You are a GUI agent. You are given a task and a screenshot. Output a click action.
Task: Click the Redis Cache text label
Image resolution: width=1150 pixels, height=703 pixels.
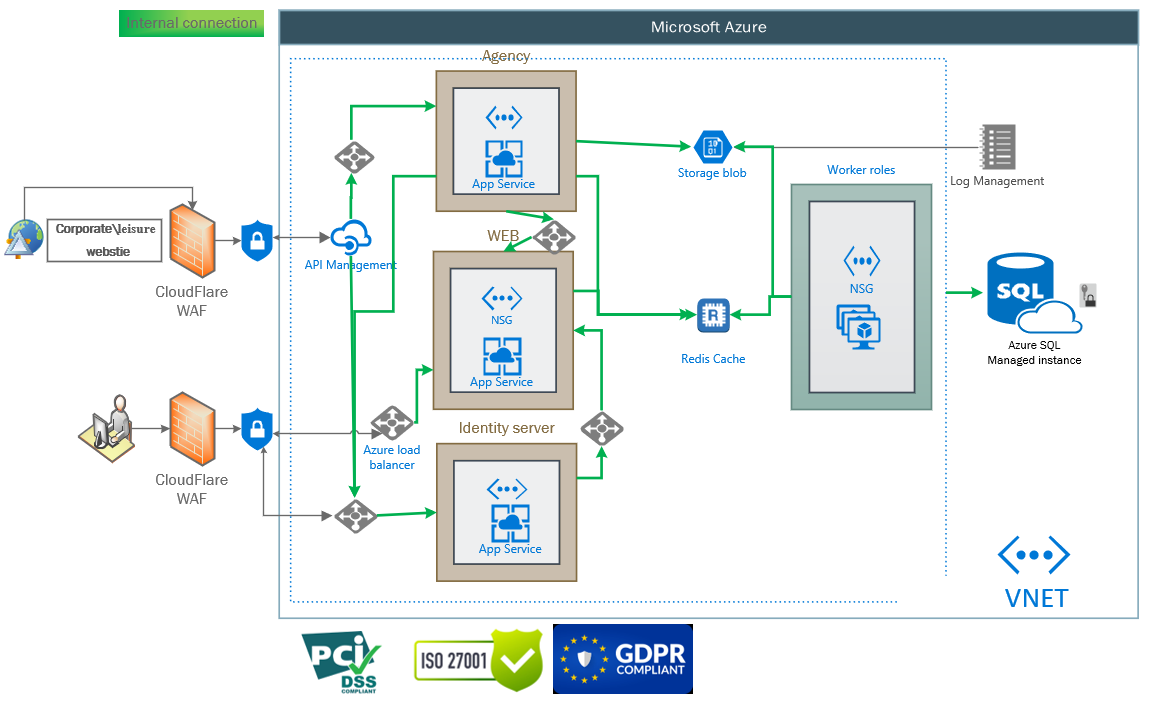tap(713, 359)
